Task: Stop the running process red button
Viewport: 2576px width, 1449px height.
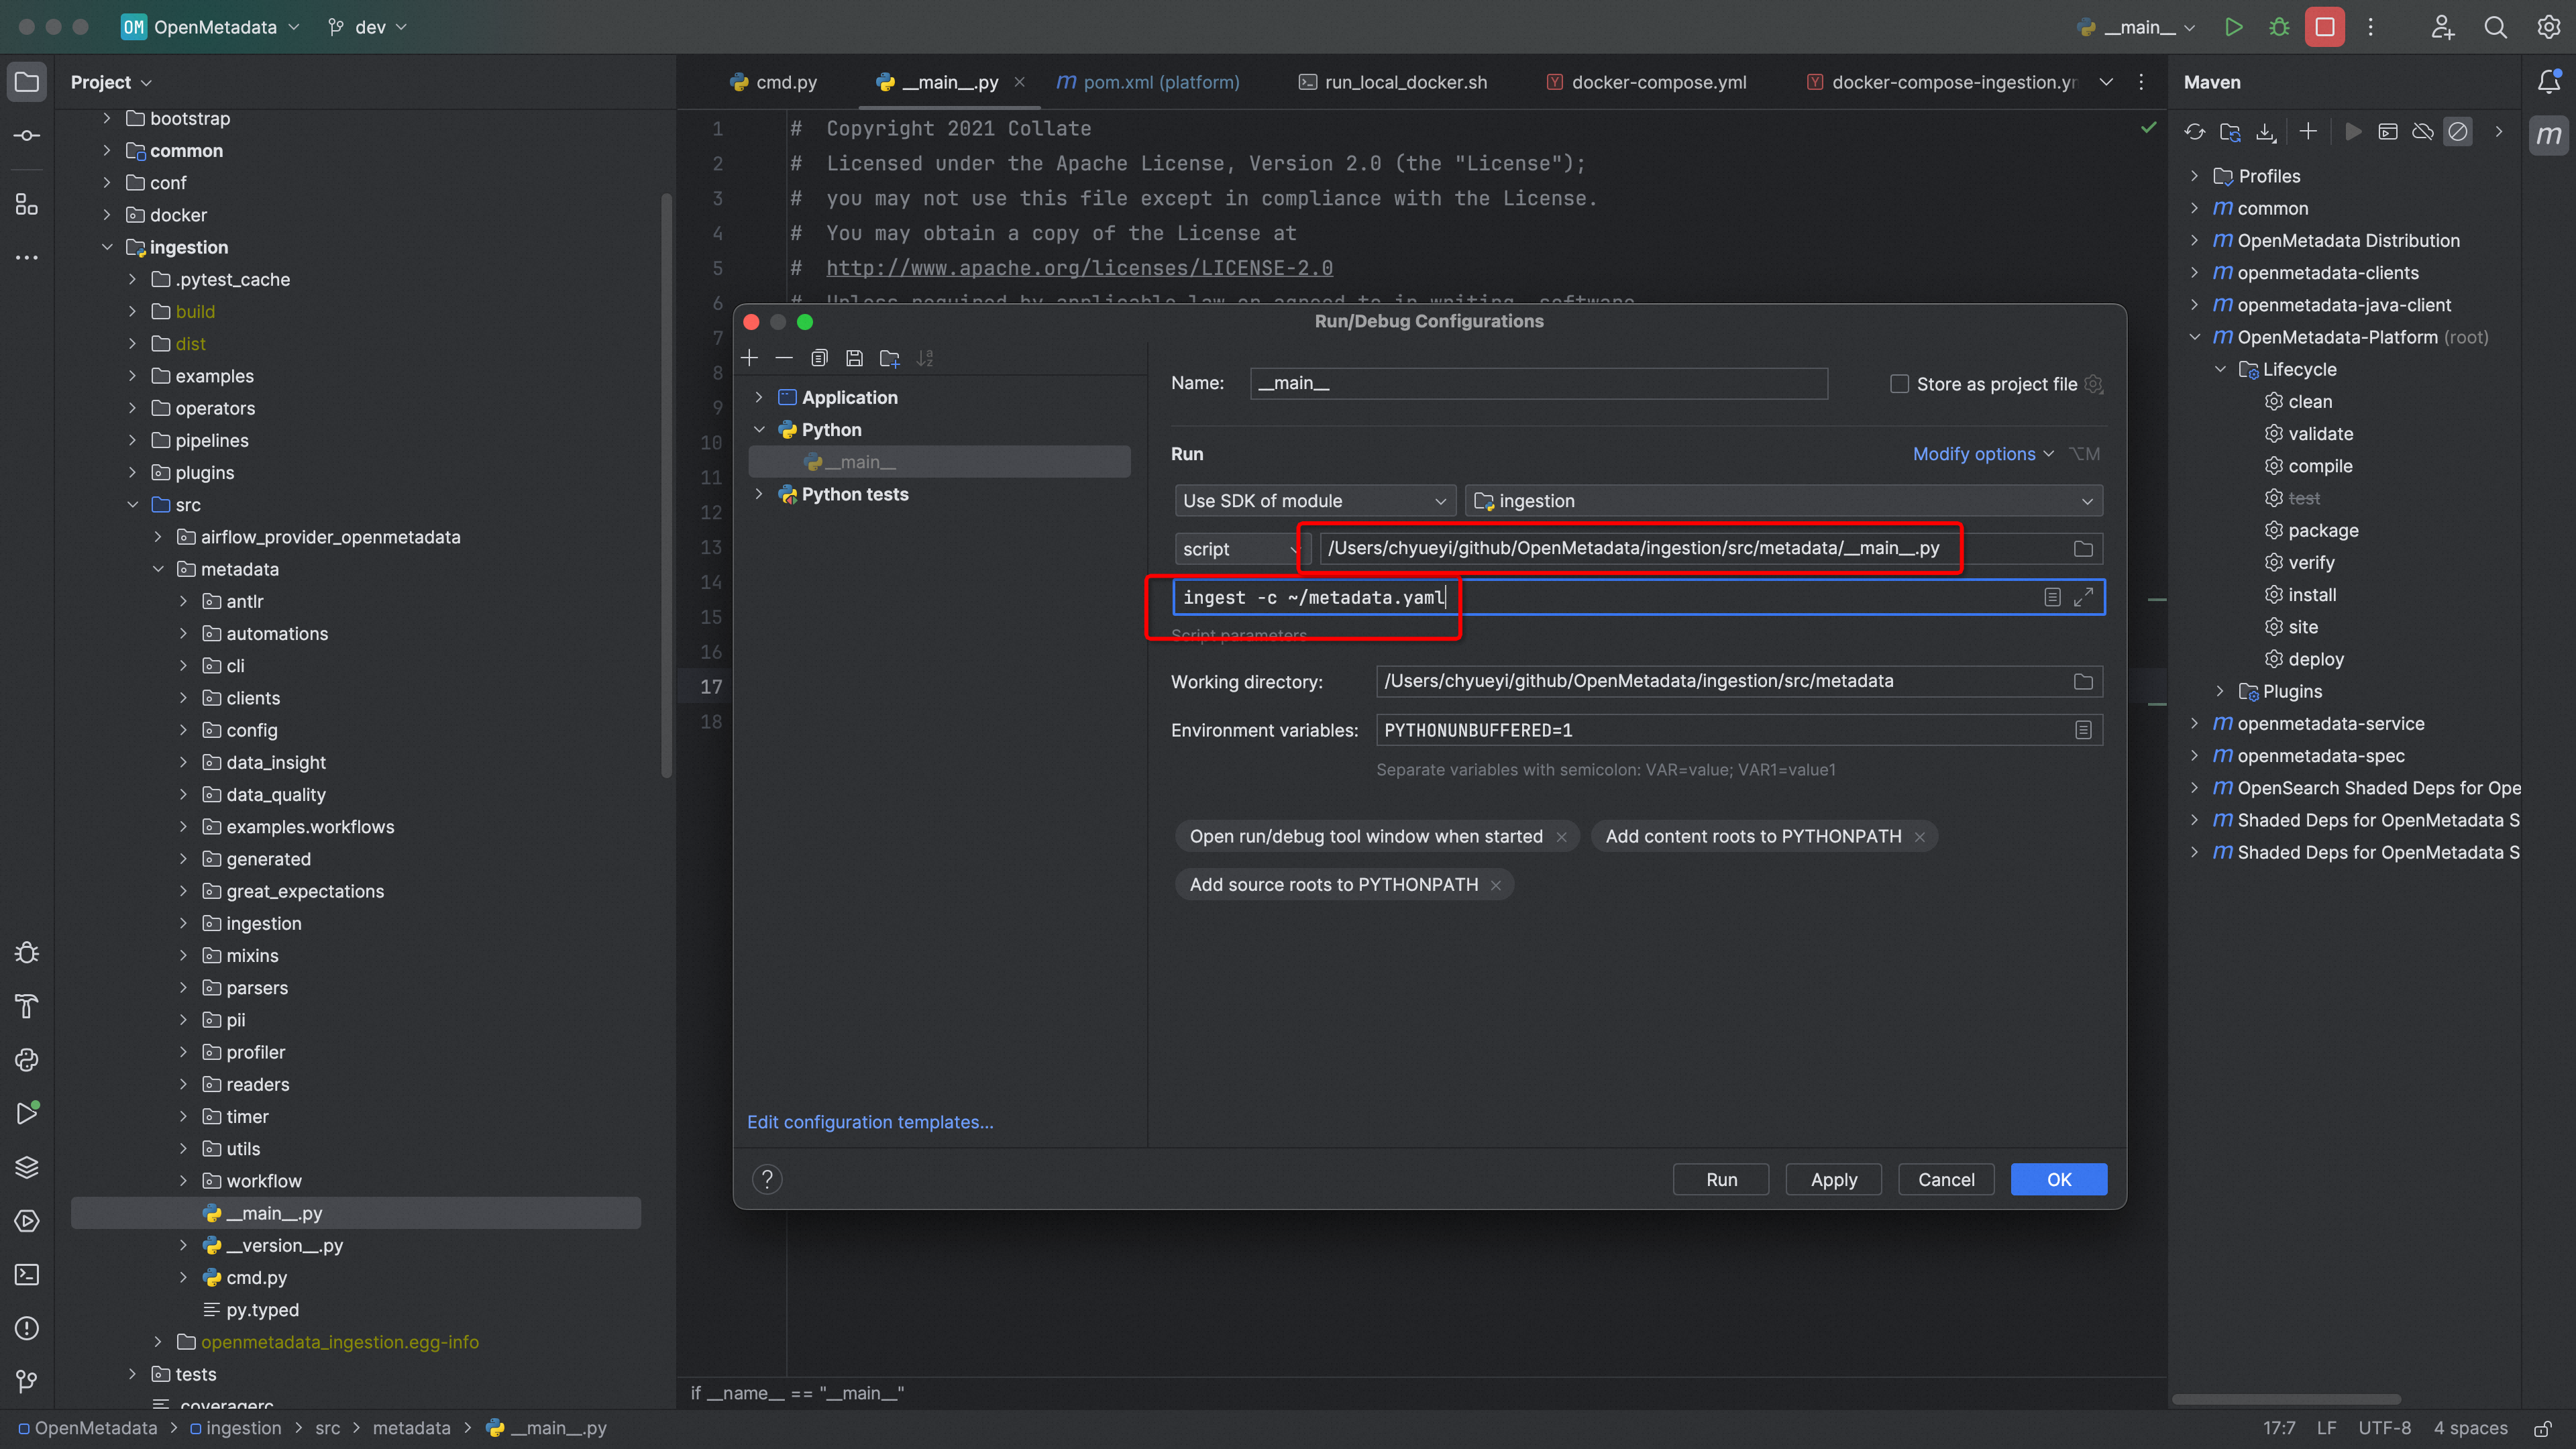Action: pyautogui.click(x=2325, y=27)
